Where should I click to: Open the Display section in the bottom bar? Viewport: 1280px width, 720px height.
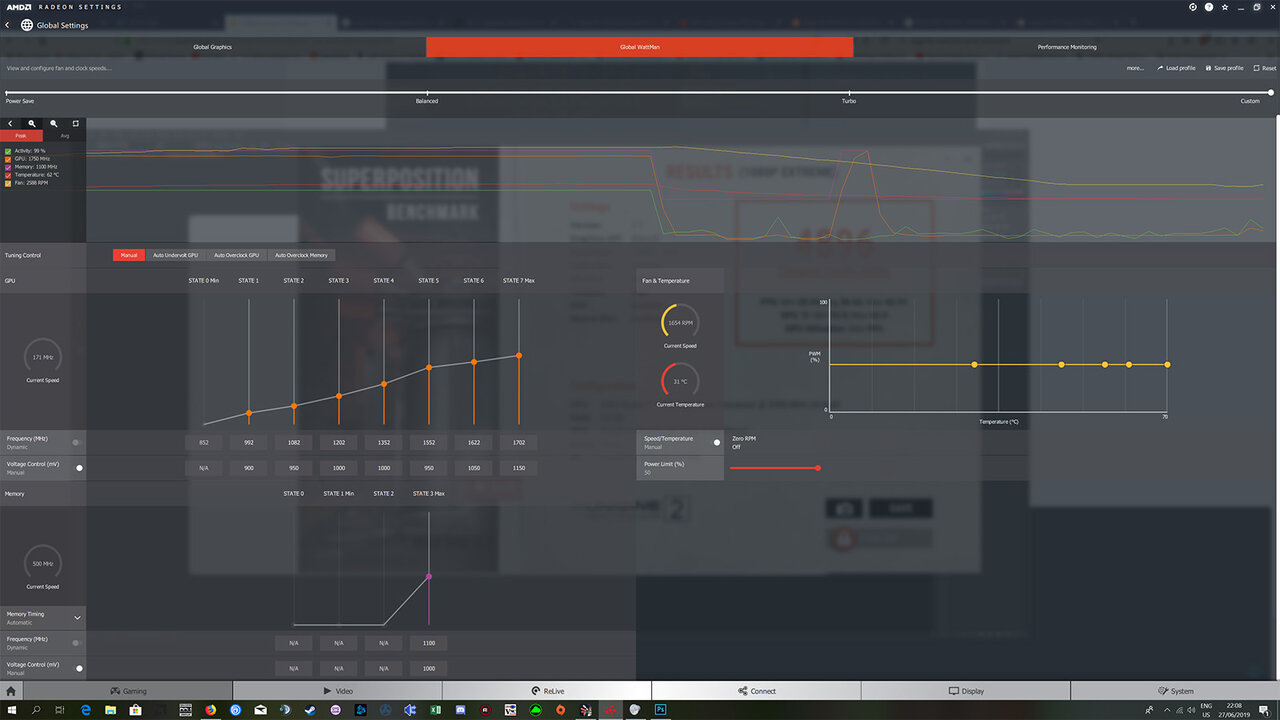point(966,691)
